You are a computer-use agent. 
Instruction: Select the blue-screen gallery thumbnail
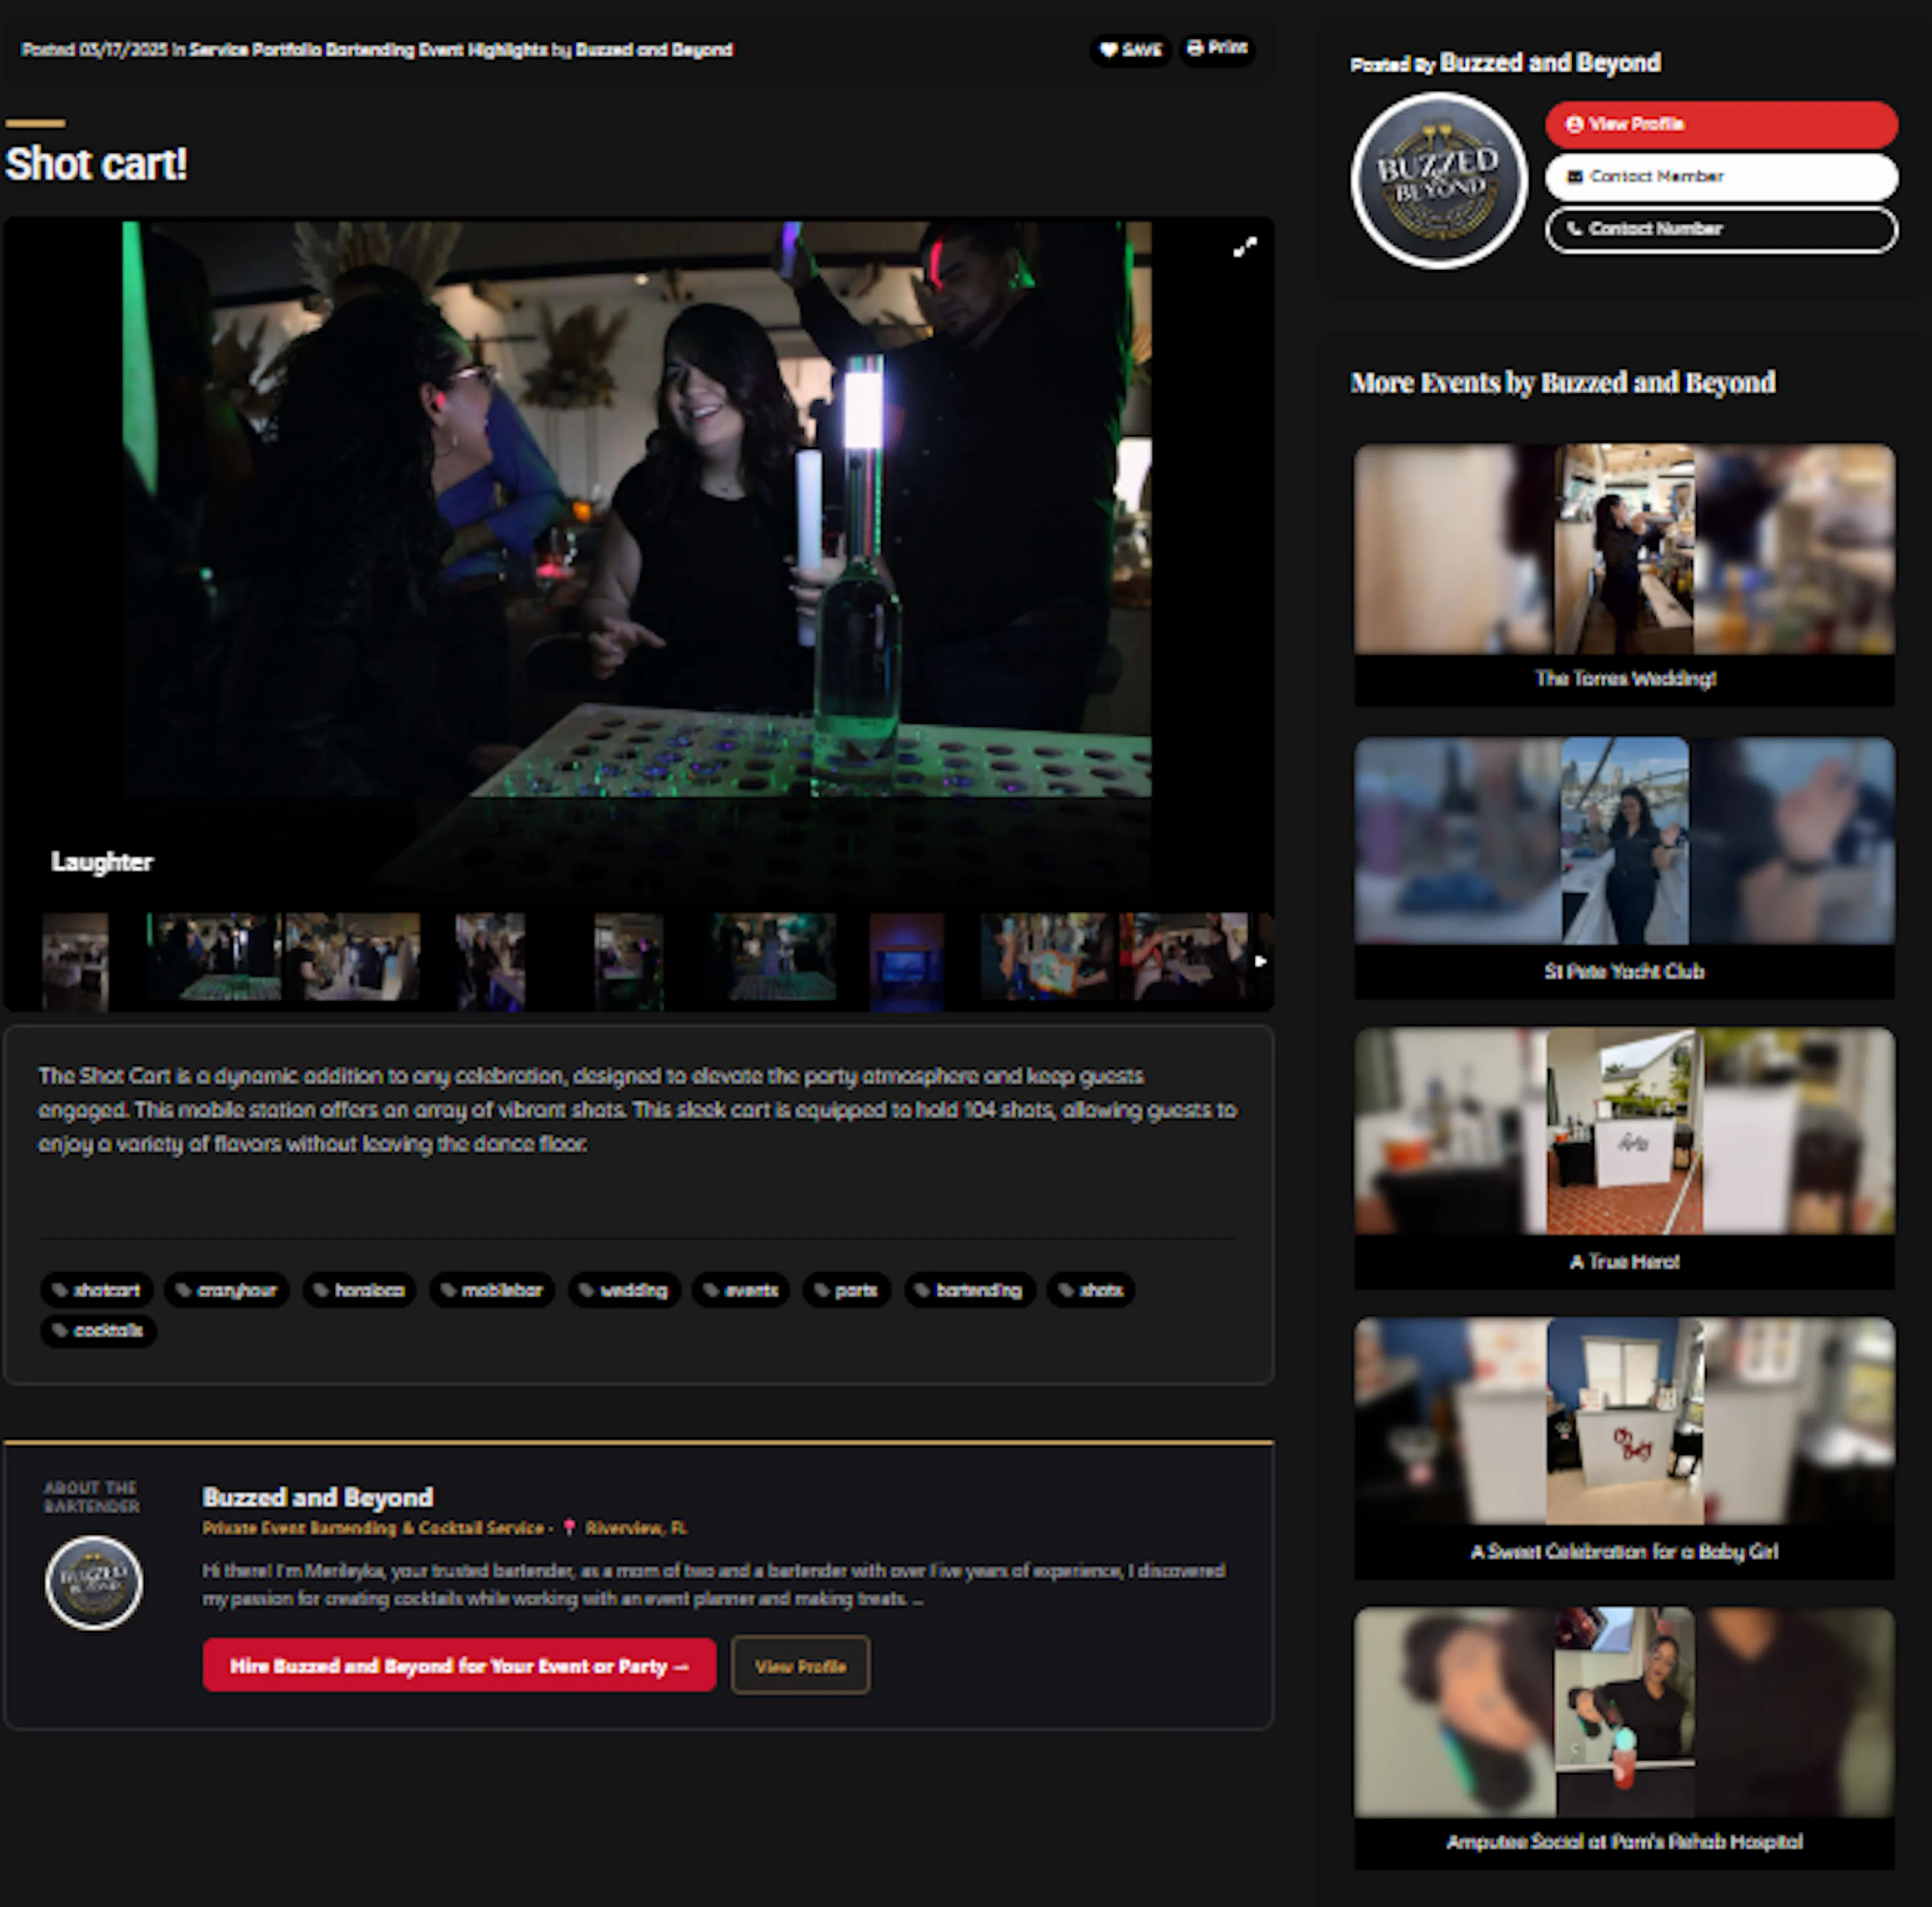point(906,960)
